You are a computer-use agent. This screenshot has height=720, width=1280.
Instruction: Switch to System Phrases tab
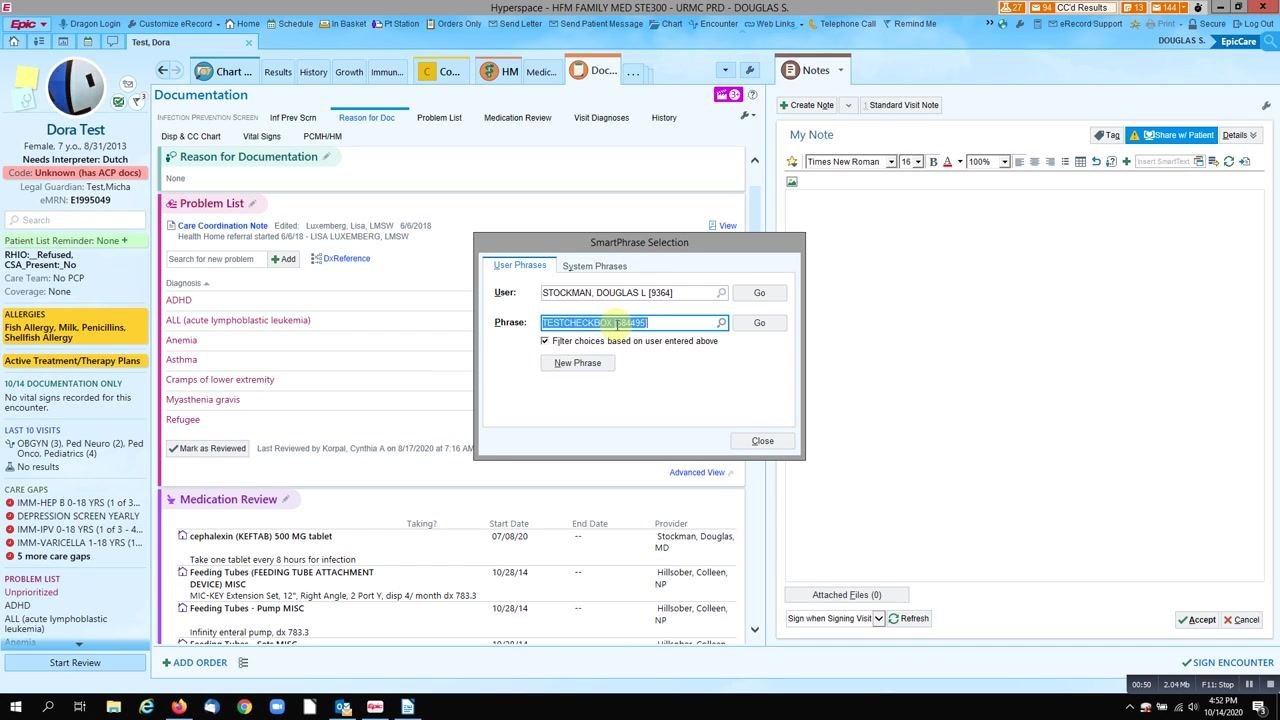[594, 266]
